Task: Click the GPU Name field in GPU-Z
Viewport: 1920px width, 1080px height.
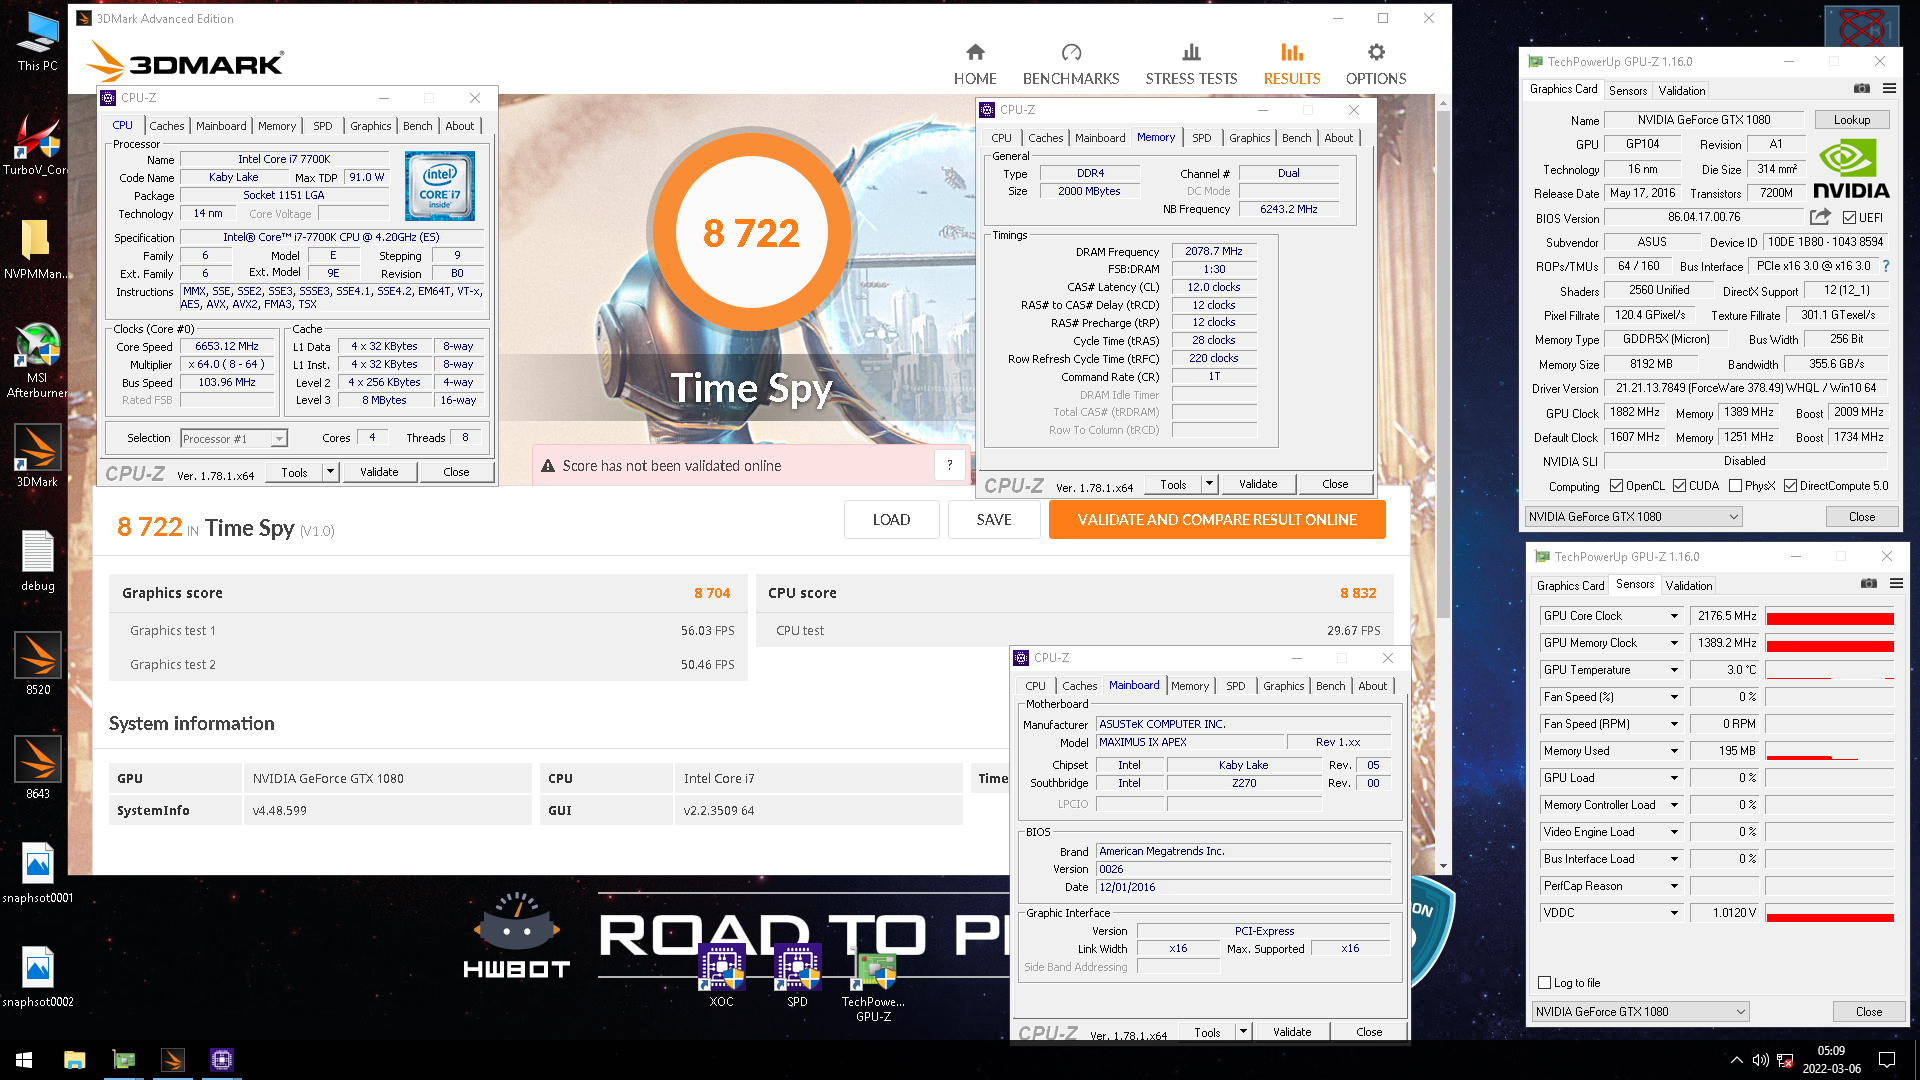Action: 1704,120
